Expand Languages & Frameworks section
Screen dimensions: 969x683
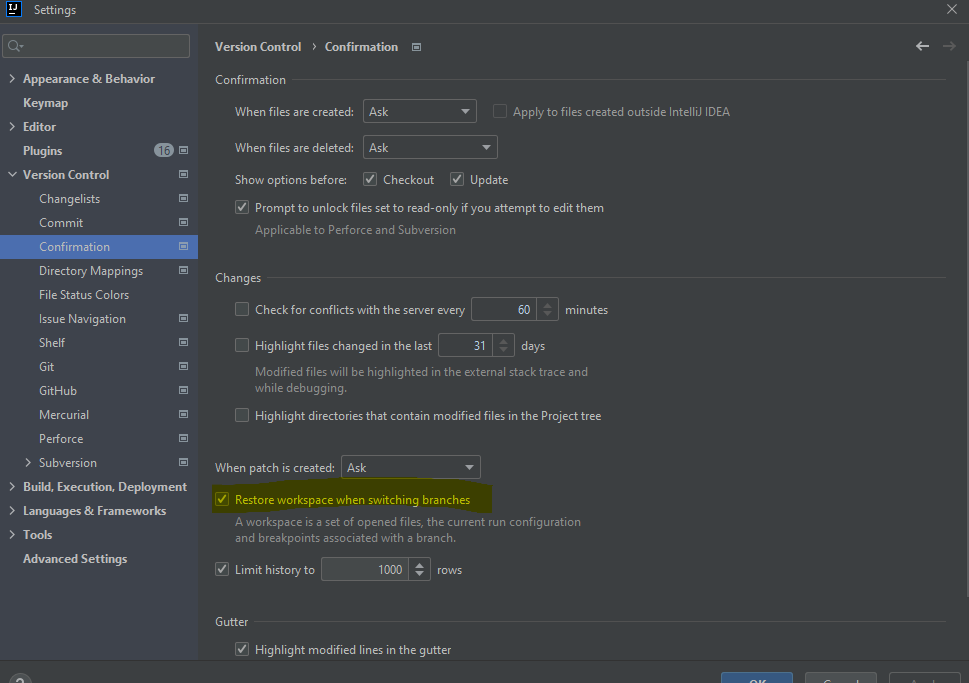point(12,511)
